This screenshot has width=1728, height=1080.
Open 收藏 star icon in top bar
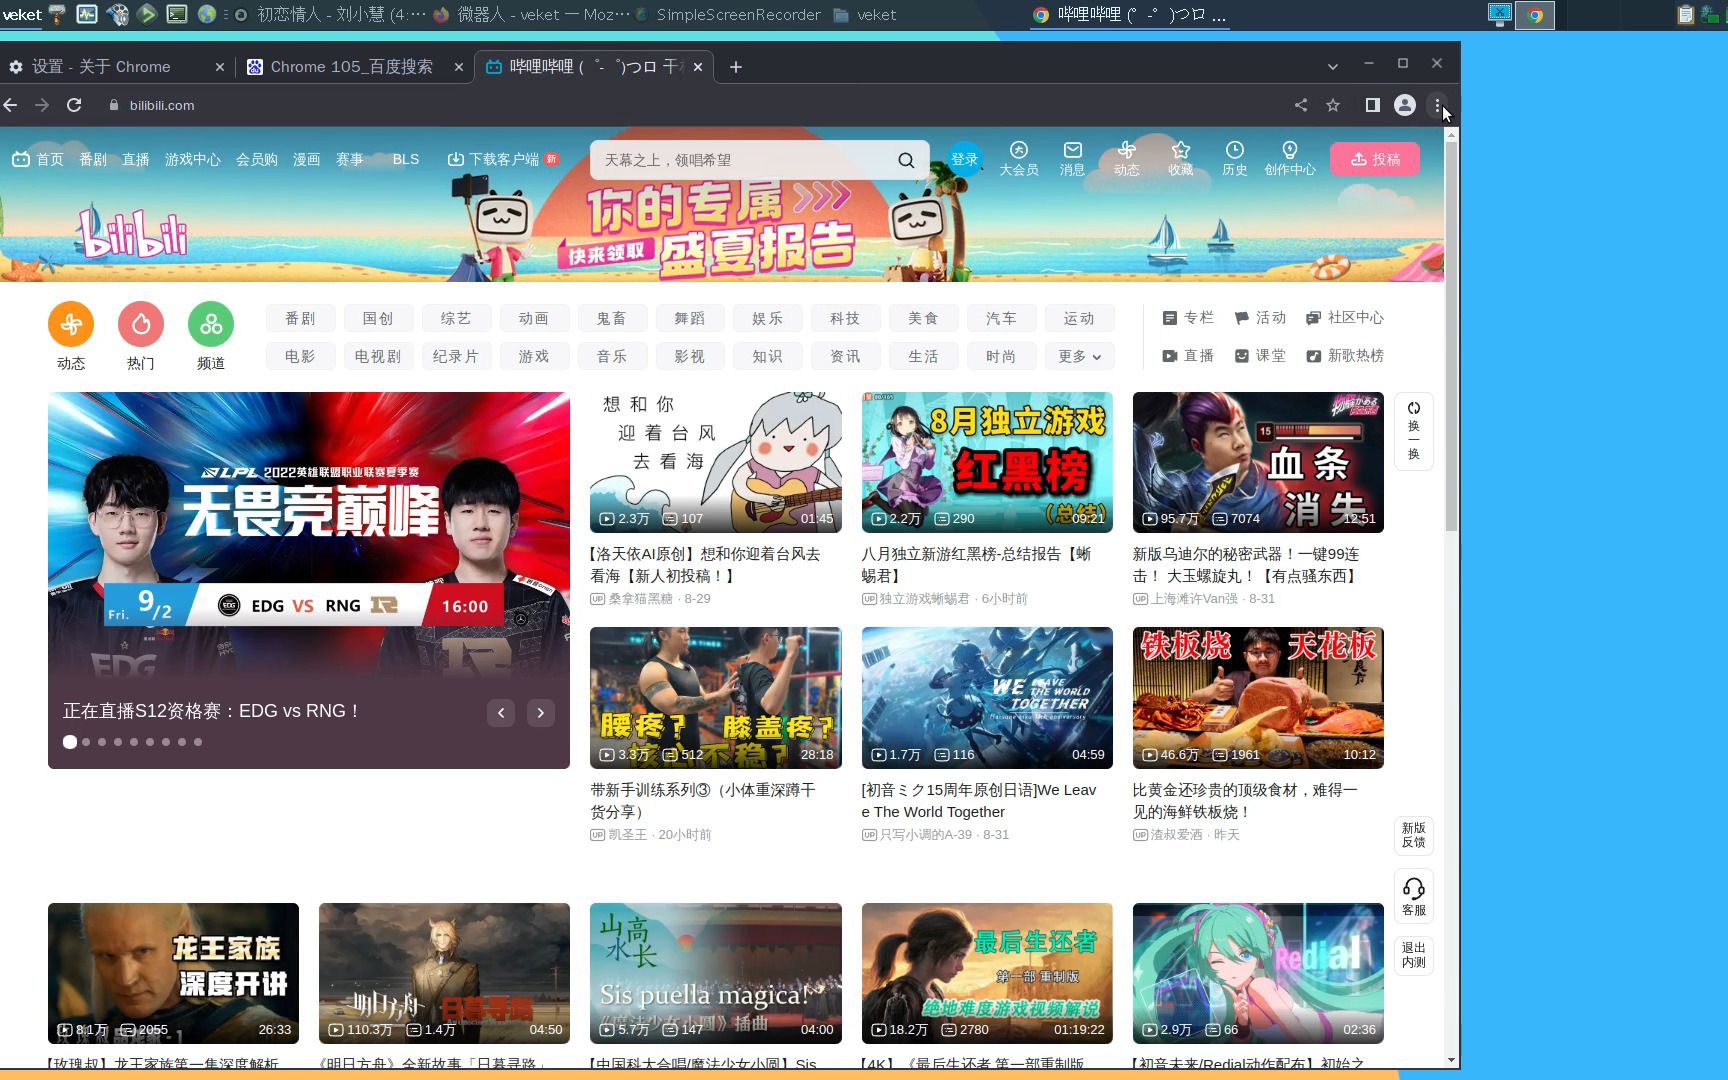point(1181,159)
